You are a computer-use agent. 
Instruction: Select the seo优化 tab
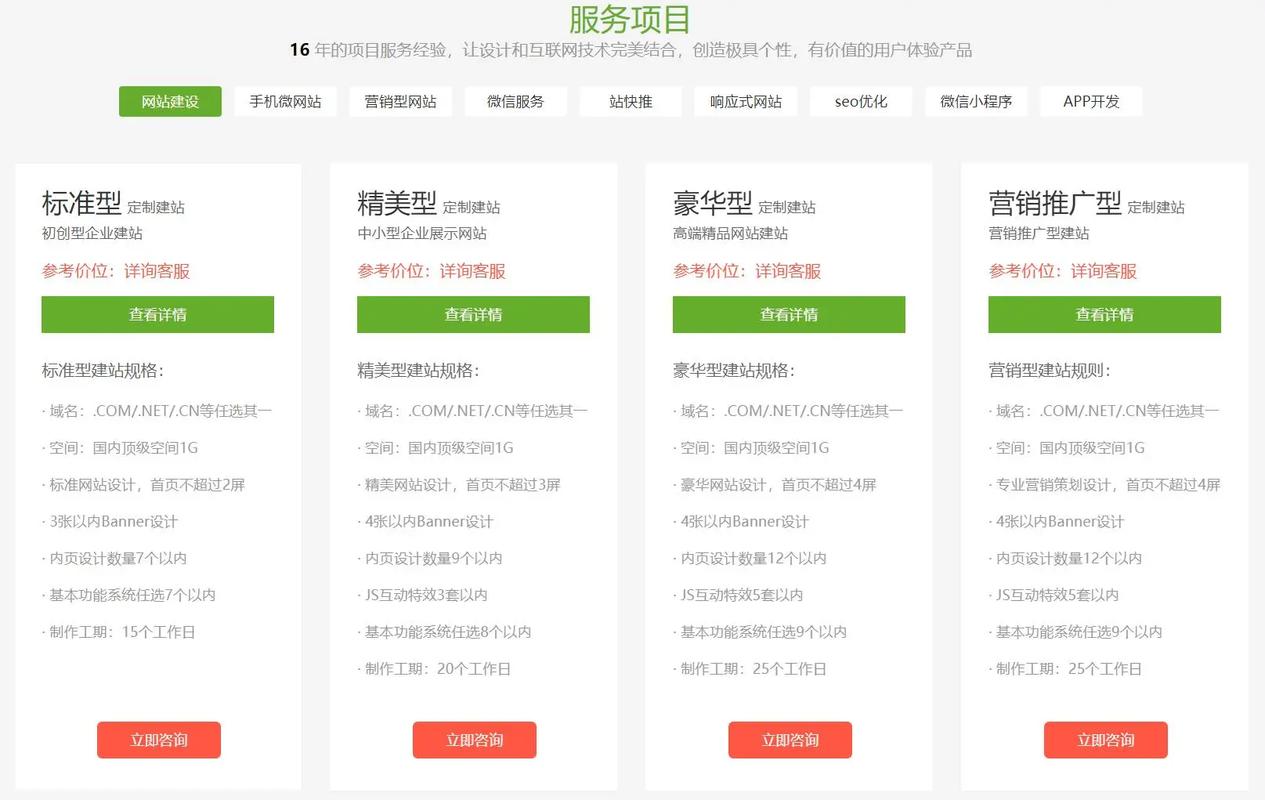(x=861, y=101)
